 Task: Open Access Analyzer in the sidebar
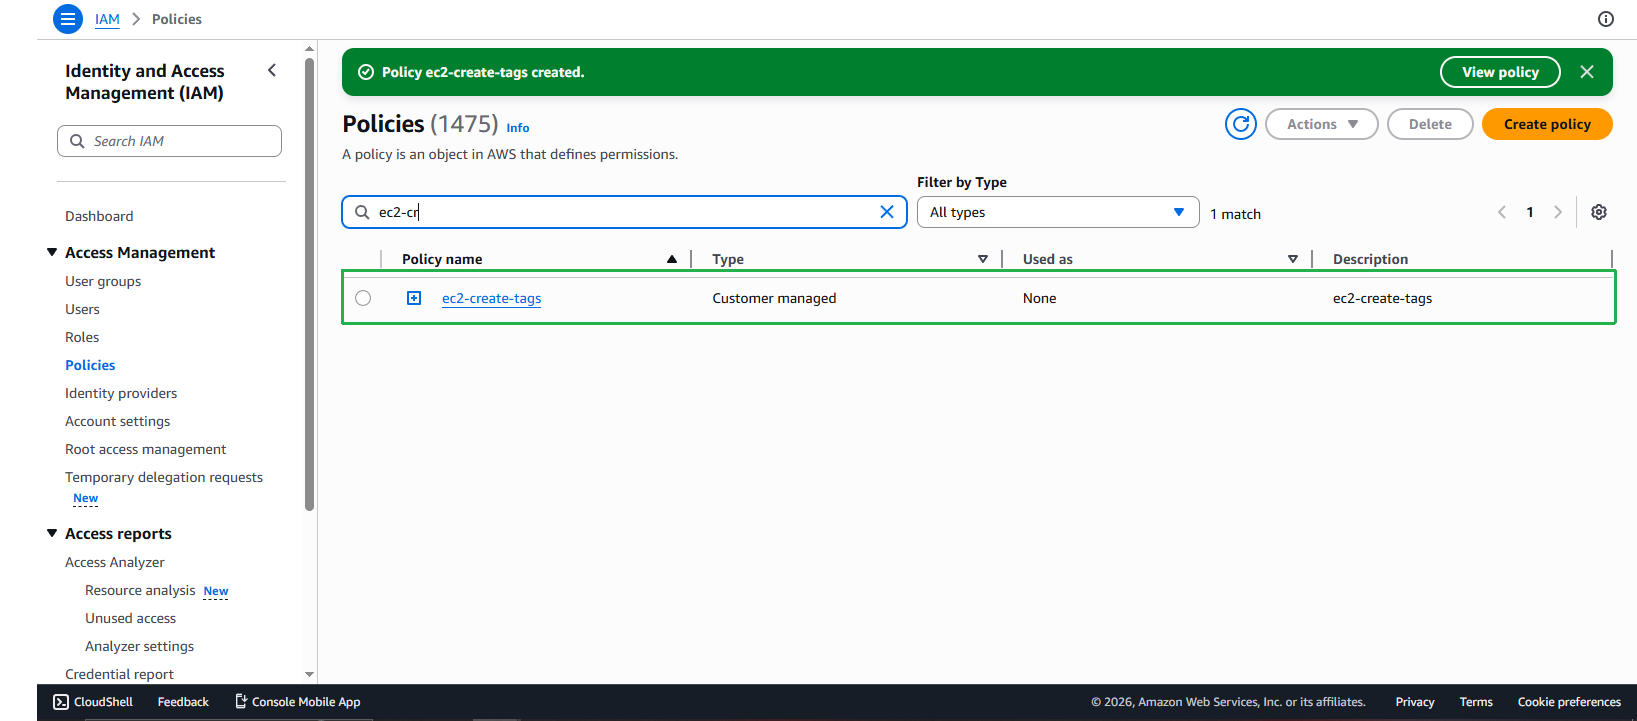115,562
